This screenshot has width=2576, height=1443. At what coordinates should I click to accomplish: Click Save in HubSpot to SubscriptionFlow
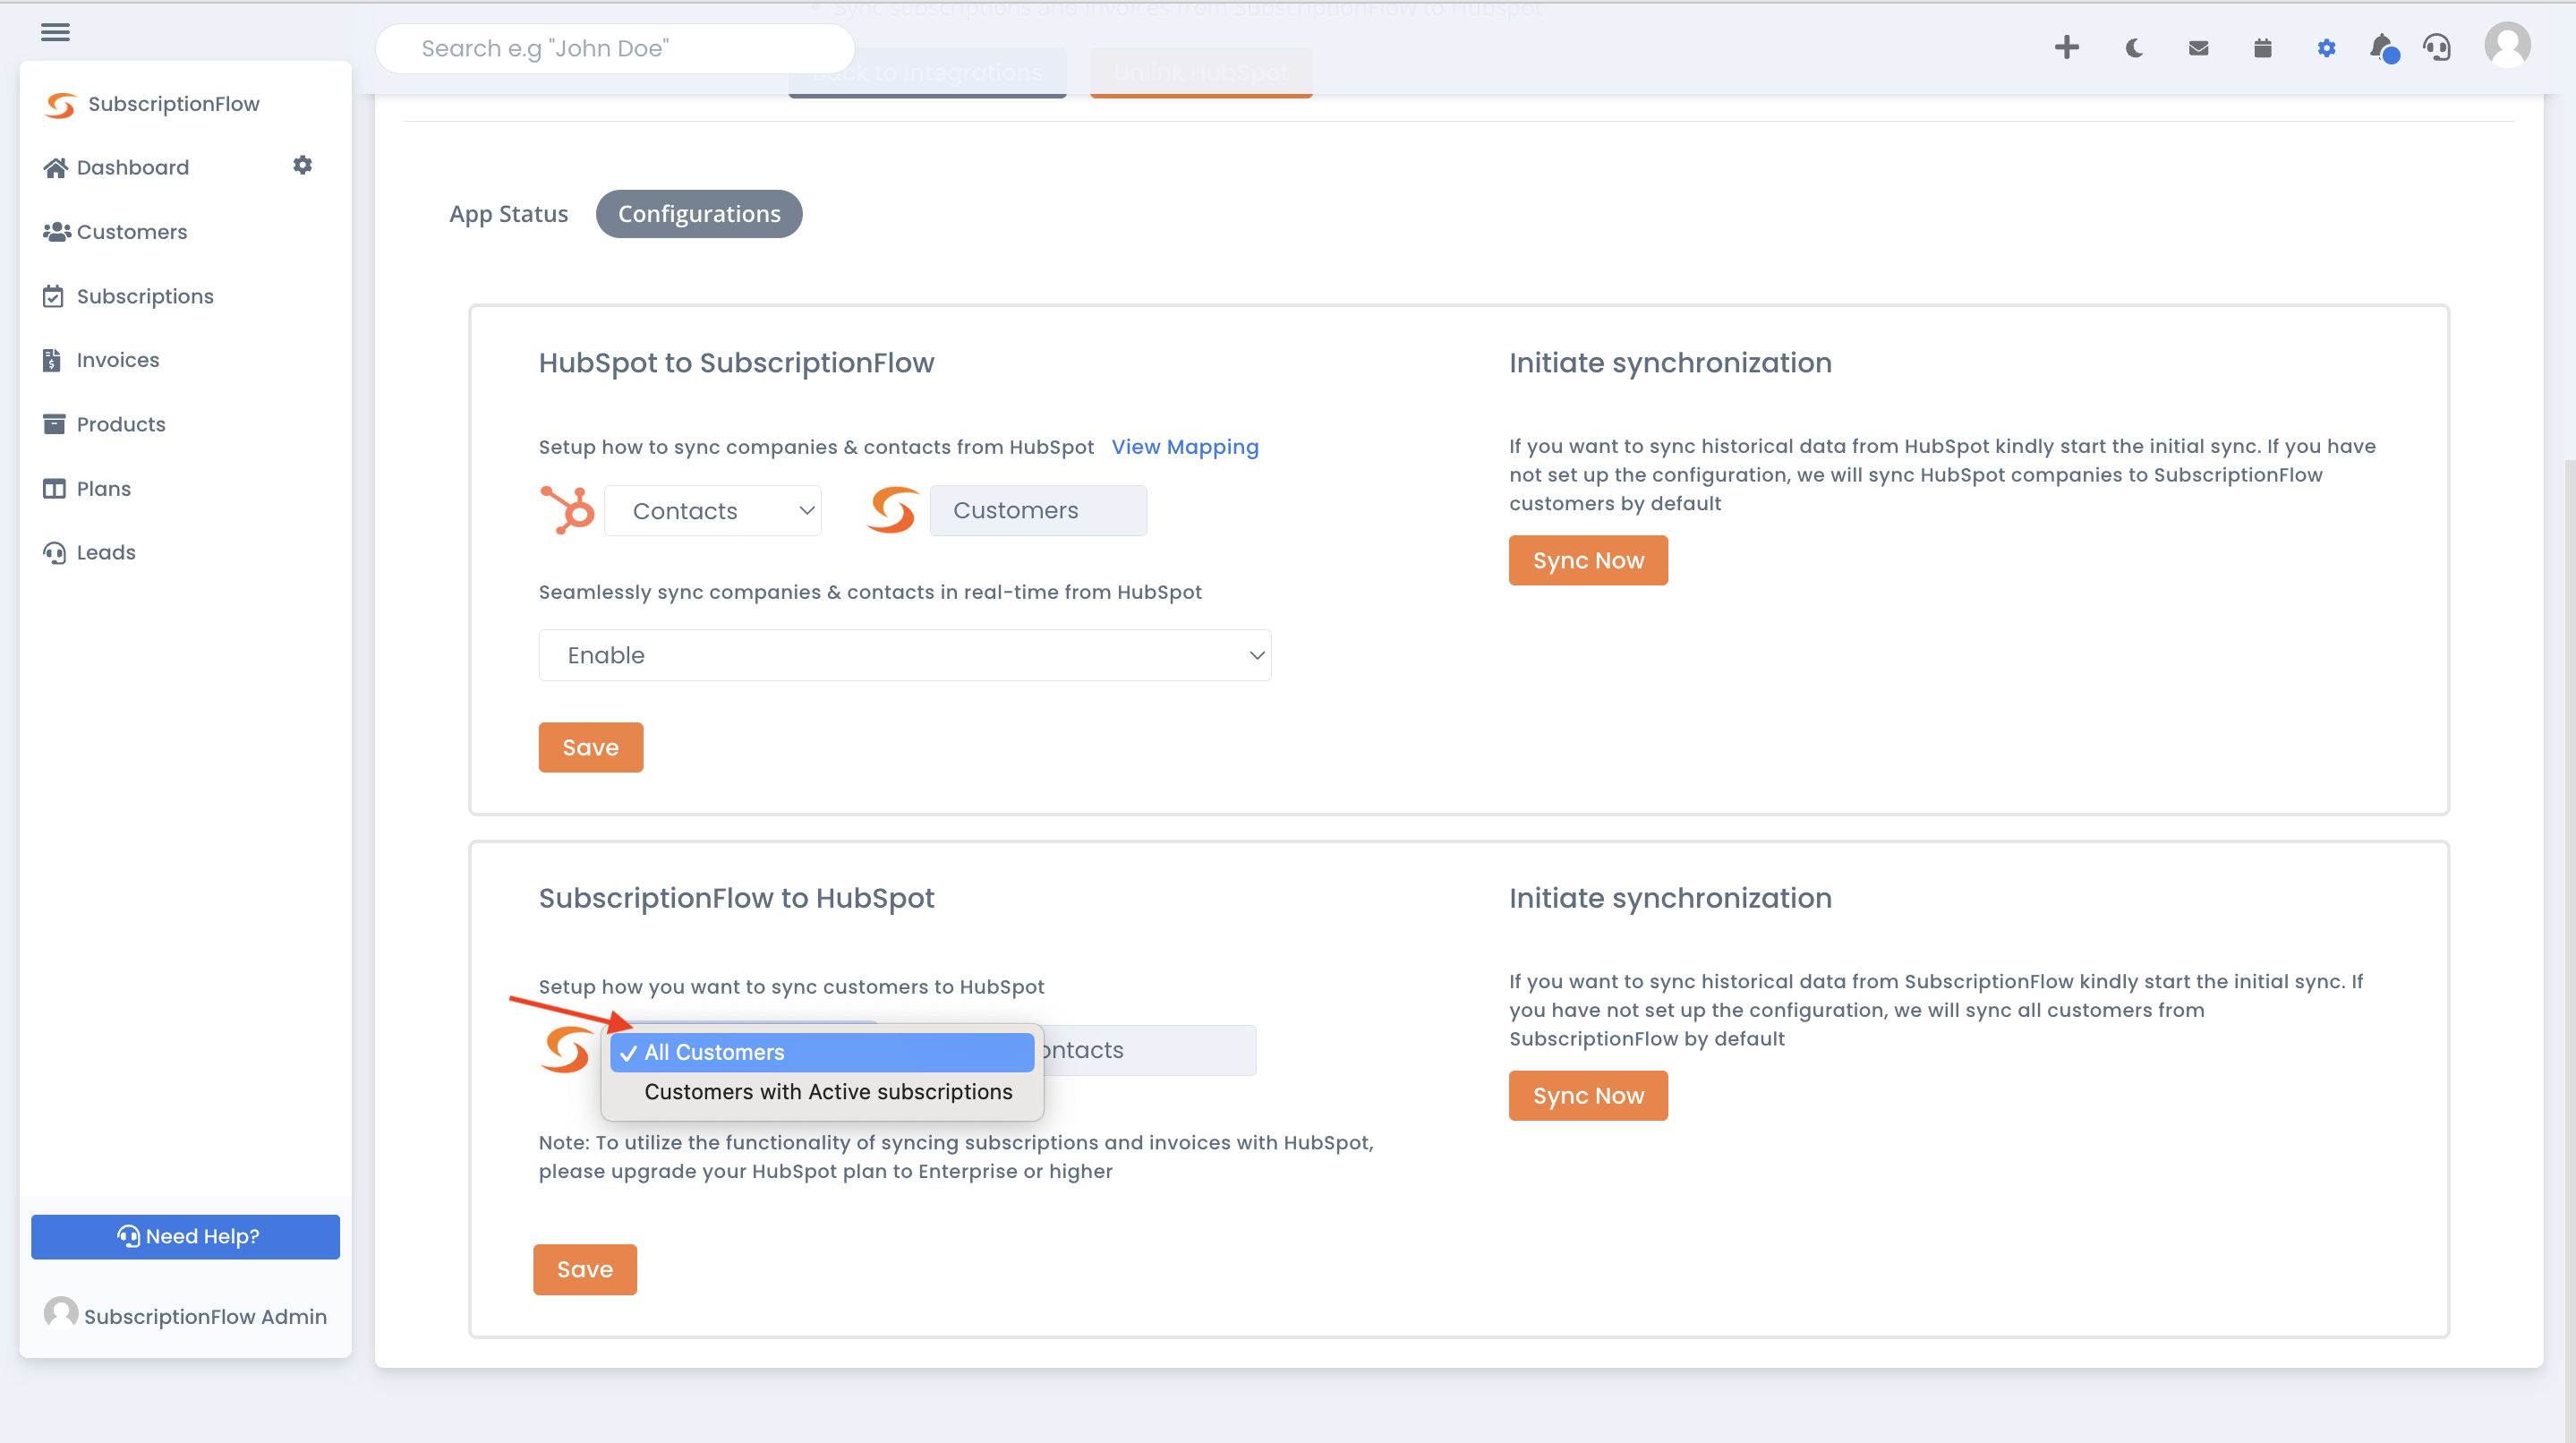[x=591, y=747]
